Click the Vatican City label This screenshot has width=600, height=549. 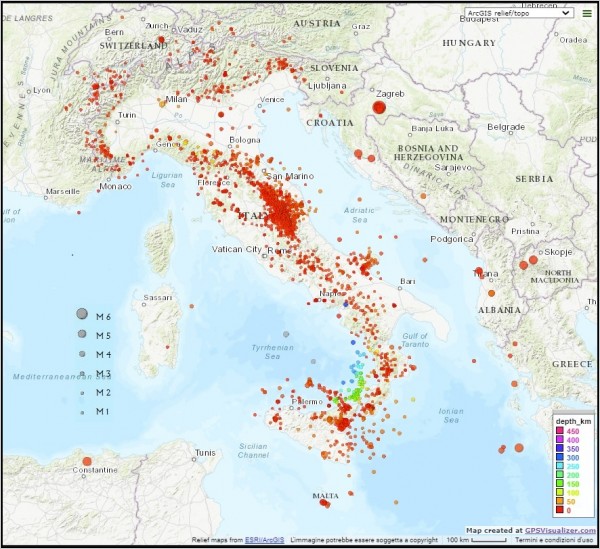(236, 249)
